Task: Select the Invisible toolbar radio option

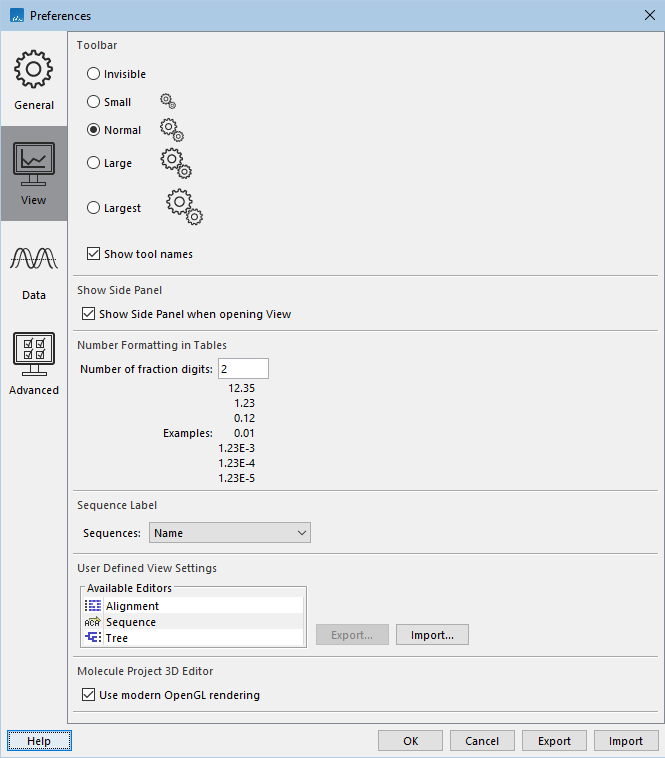Action: tap(94, 74)
